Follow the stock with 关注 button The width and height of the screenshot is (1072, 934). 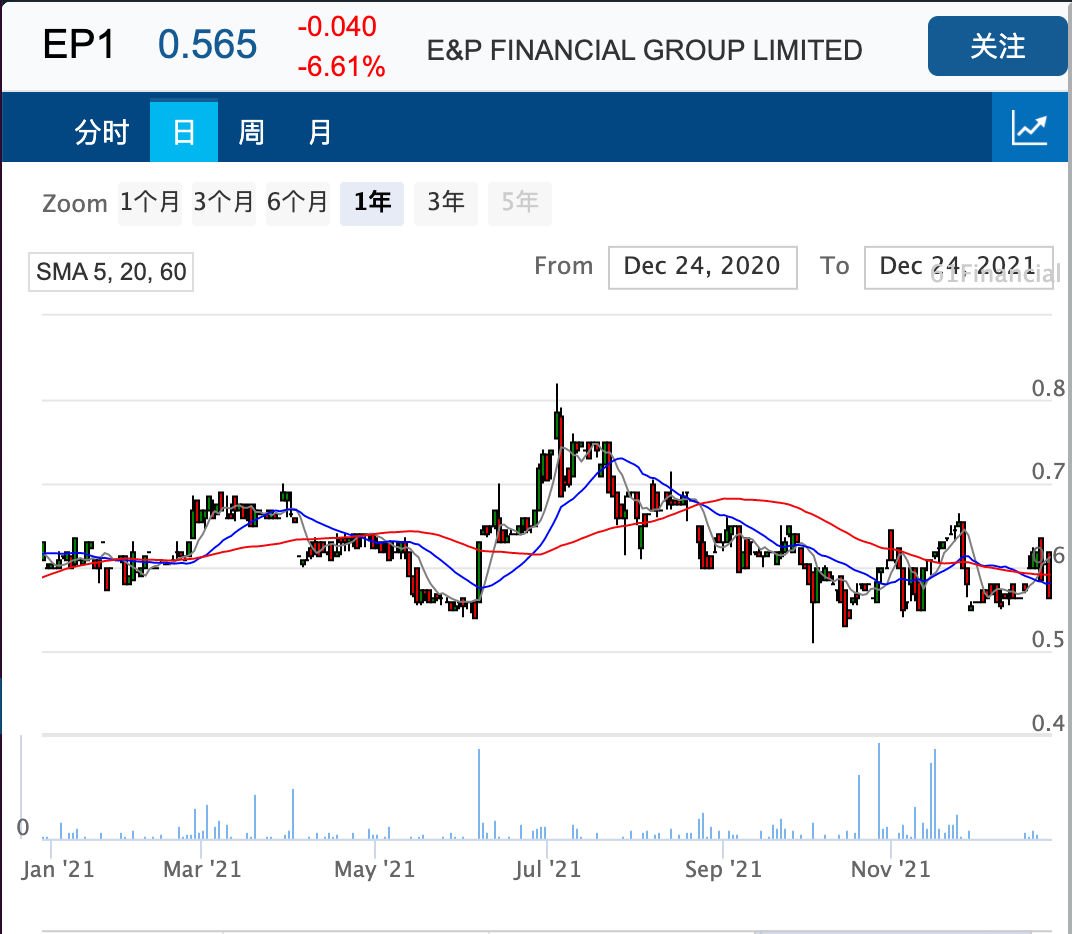pos(997,46)
